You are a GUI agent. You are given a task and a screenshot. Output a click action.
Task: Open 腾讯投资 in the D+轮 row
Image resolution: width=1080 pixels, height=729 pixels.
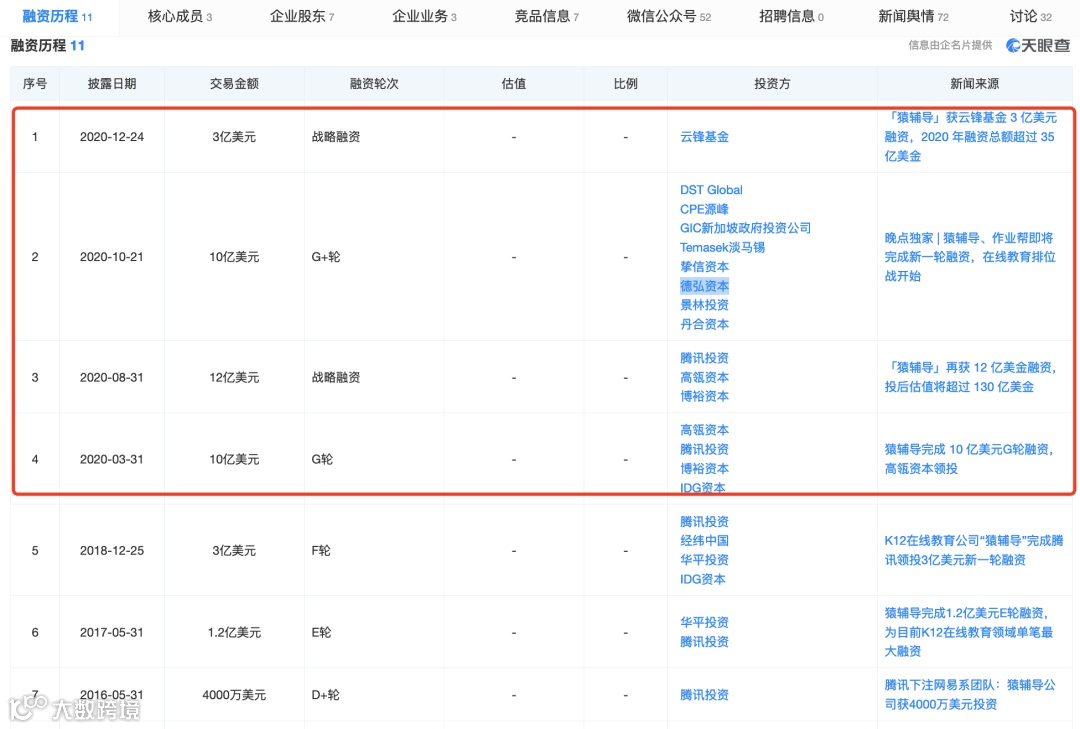[704, 695]
